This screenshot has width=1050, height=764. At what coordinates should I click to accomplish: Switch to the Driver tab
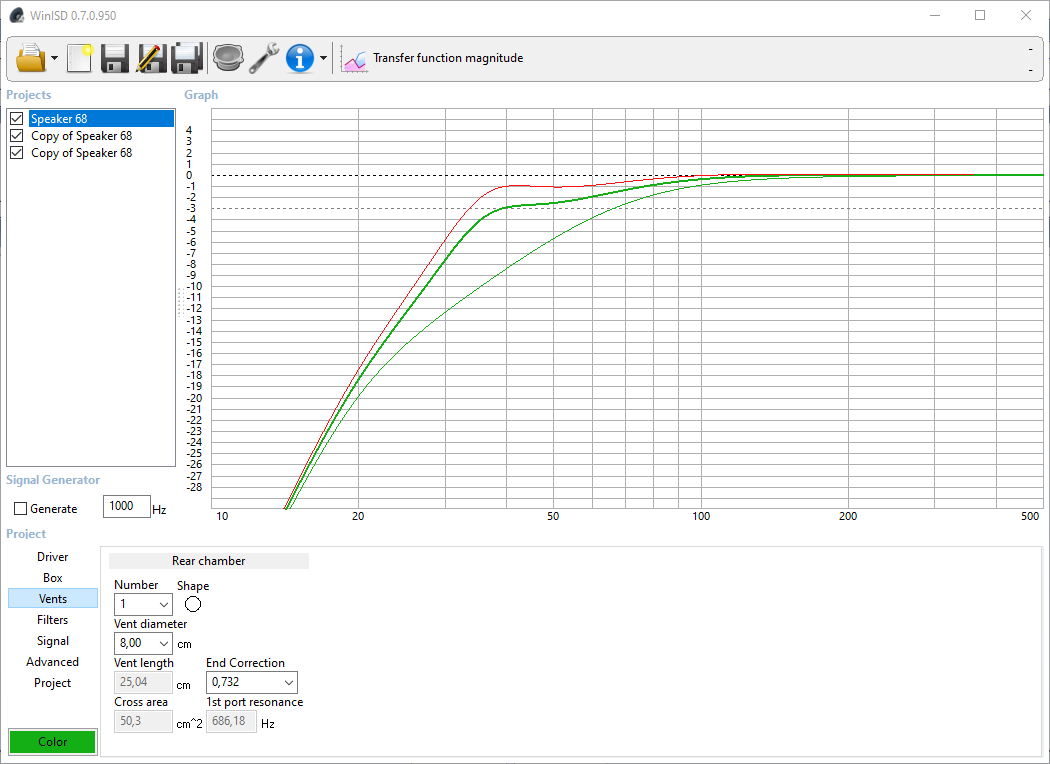(53, 557)
